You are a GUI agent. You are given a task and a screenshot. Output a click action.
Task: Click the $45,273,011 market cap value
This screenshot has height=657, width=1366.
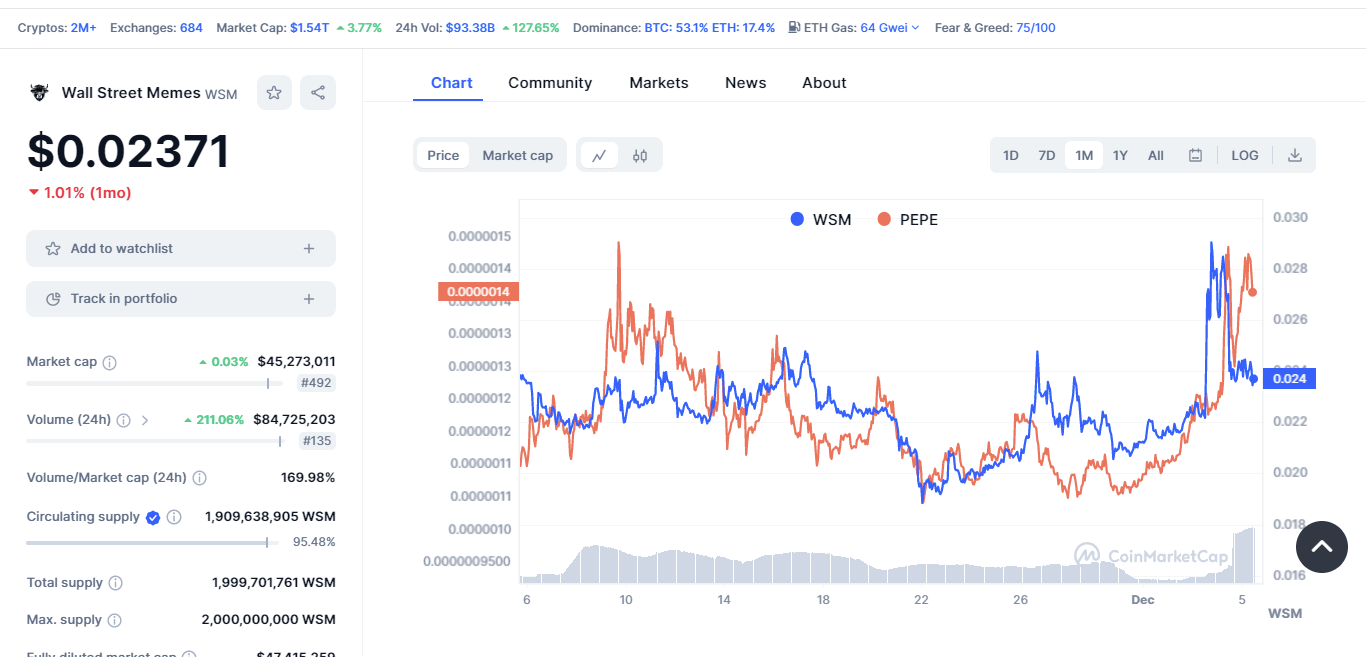[296, 362]
